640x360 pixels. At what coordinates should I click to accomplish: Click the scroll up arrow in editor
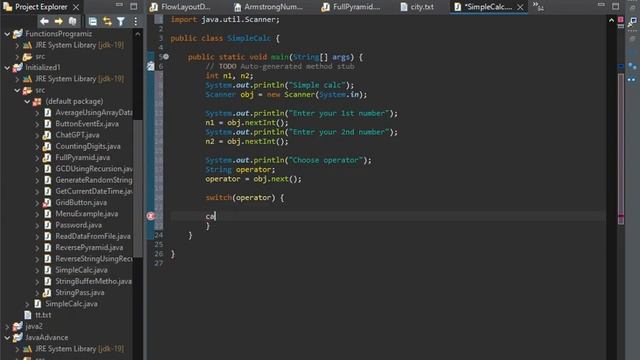(x=611, y=20)
